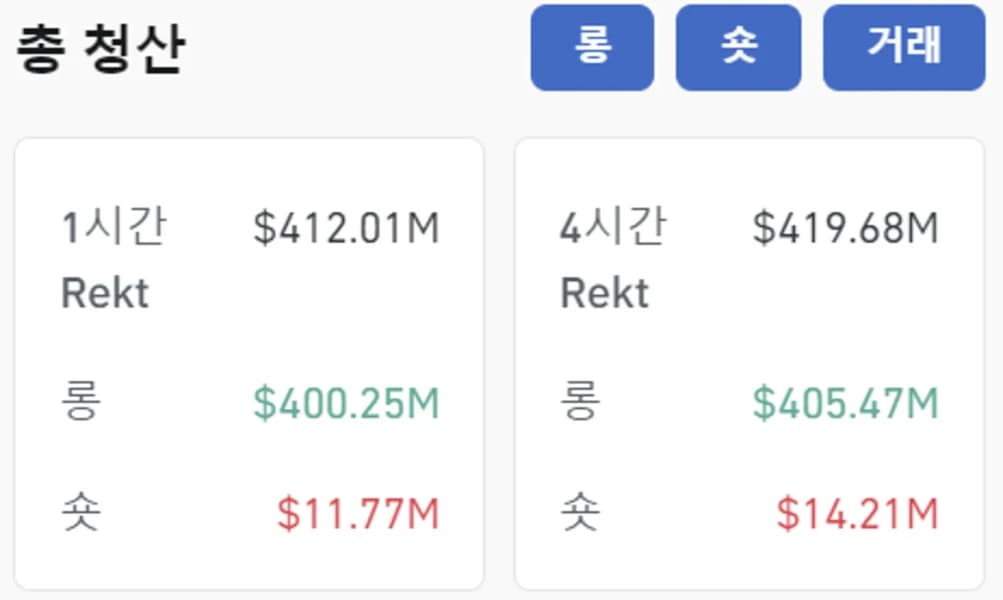Select the green $400.25M long value
Viewport: 1003px width, 600px height.
click(x=346, y=403)
